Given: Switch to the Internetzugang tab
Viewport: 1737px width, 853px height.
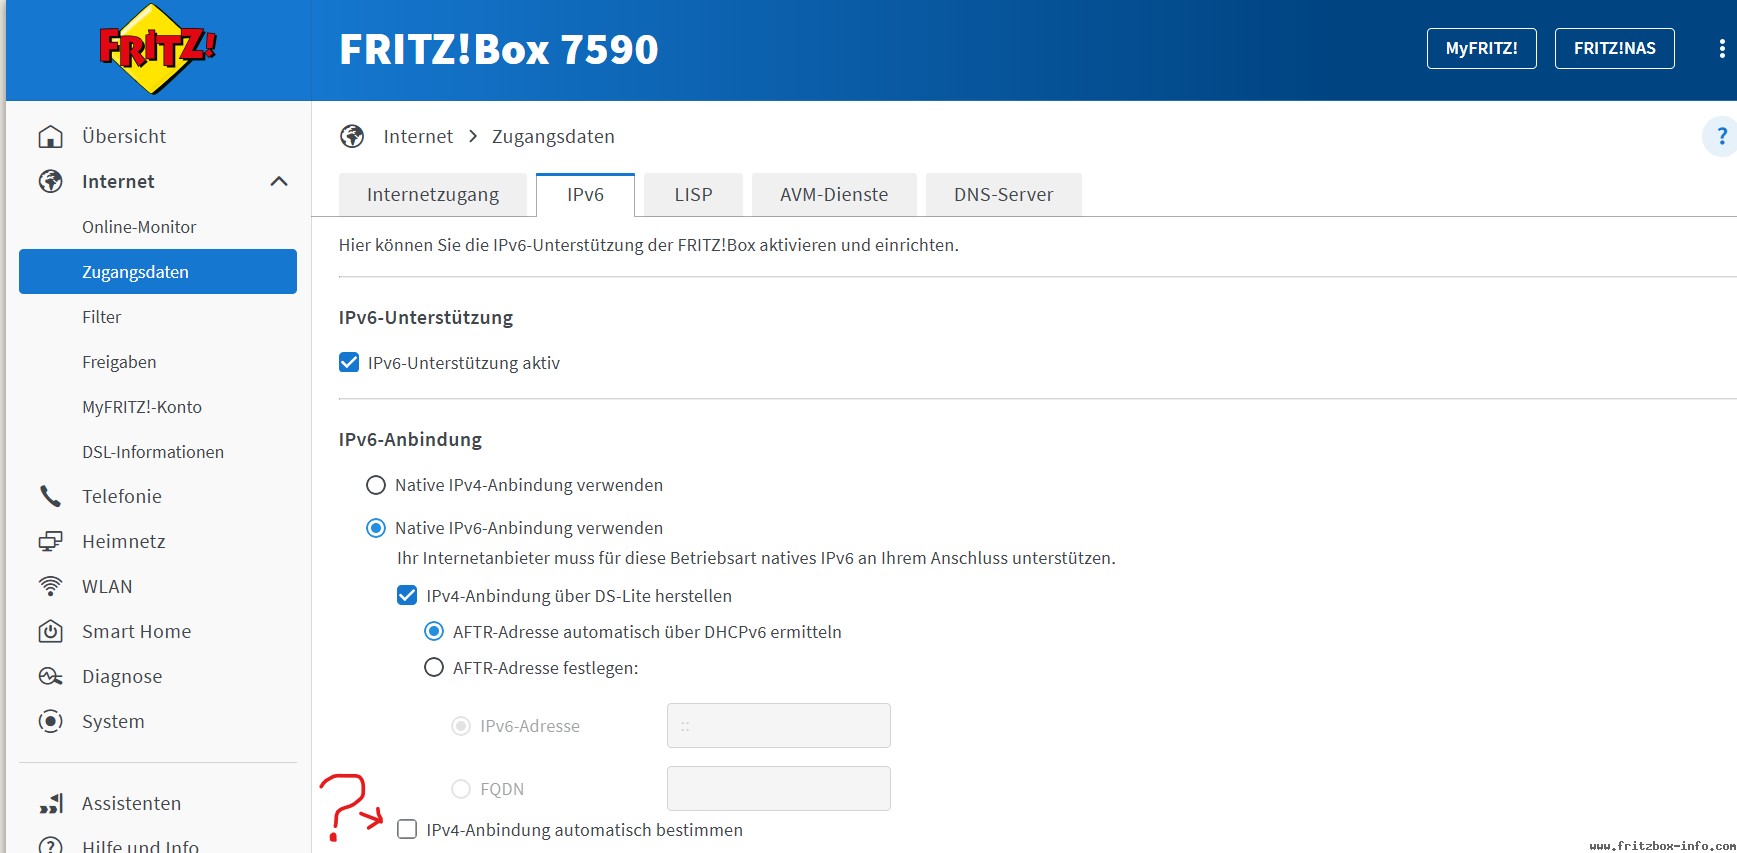Looking at the screenshot, I should click(x=433, y=195).
